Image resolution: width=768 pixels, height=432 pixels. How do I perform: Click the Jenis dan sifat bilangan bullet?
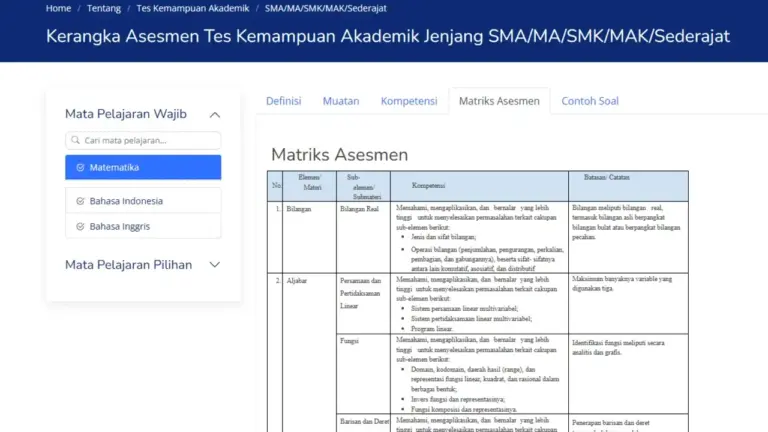tap(444, 237)
